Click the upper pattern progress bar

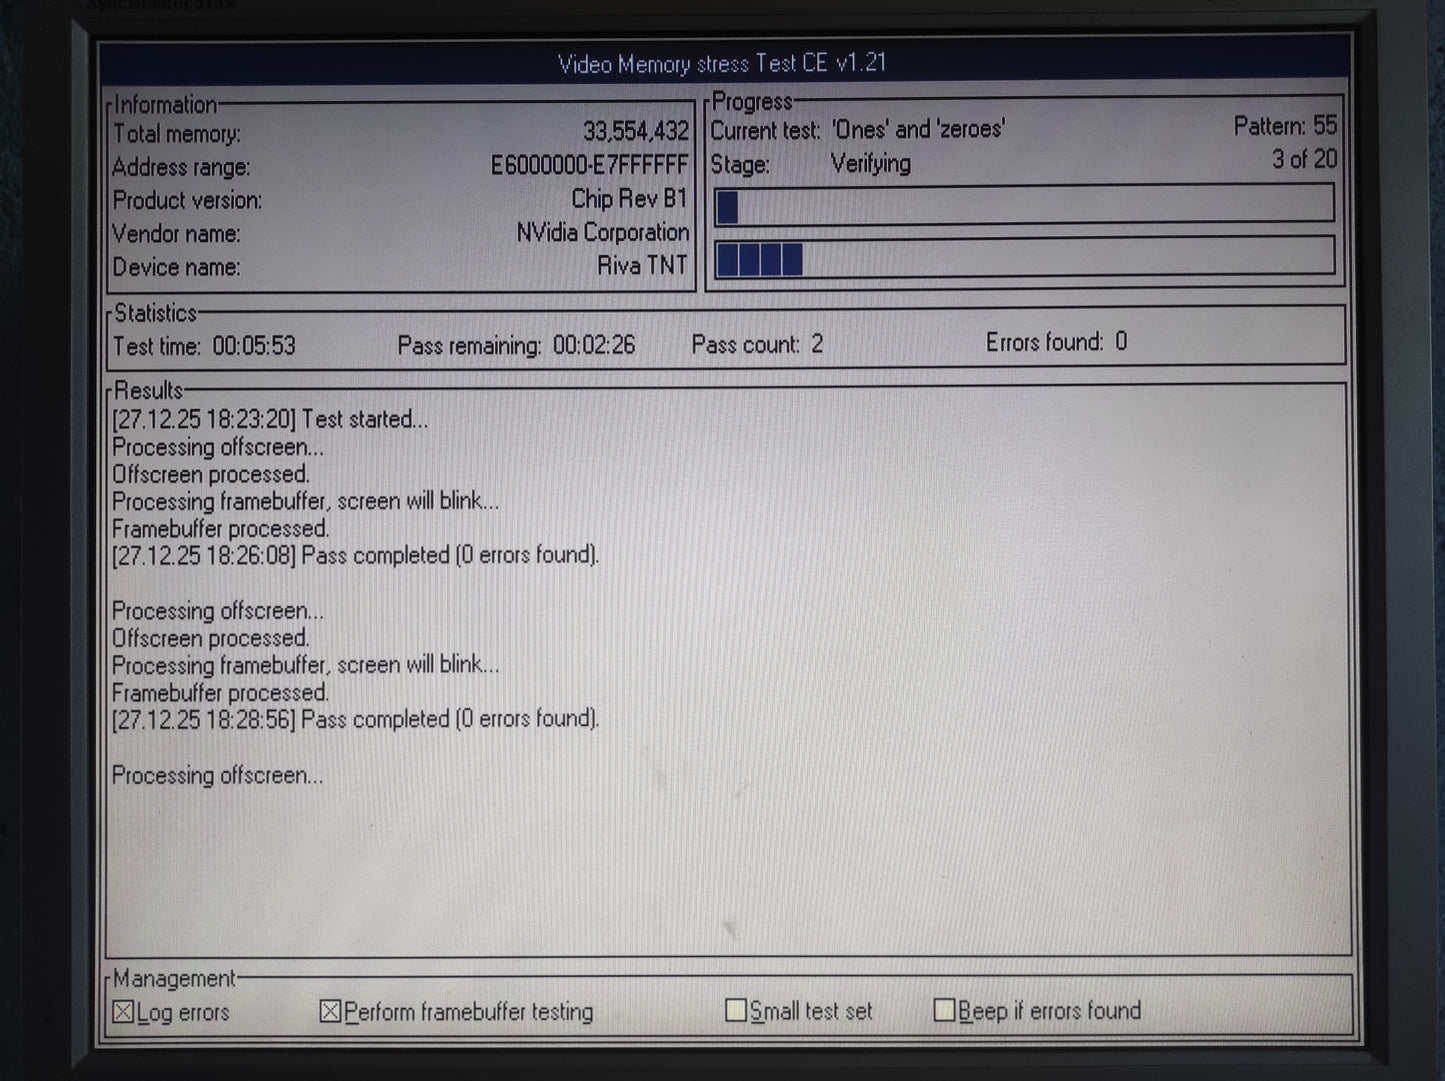(x=1024, y=204)
